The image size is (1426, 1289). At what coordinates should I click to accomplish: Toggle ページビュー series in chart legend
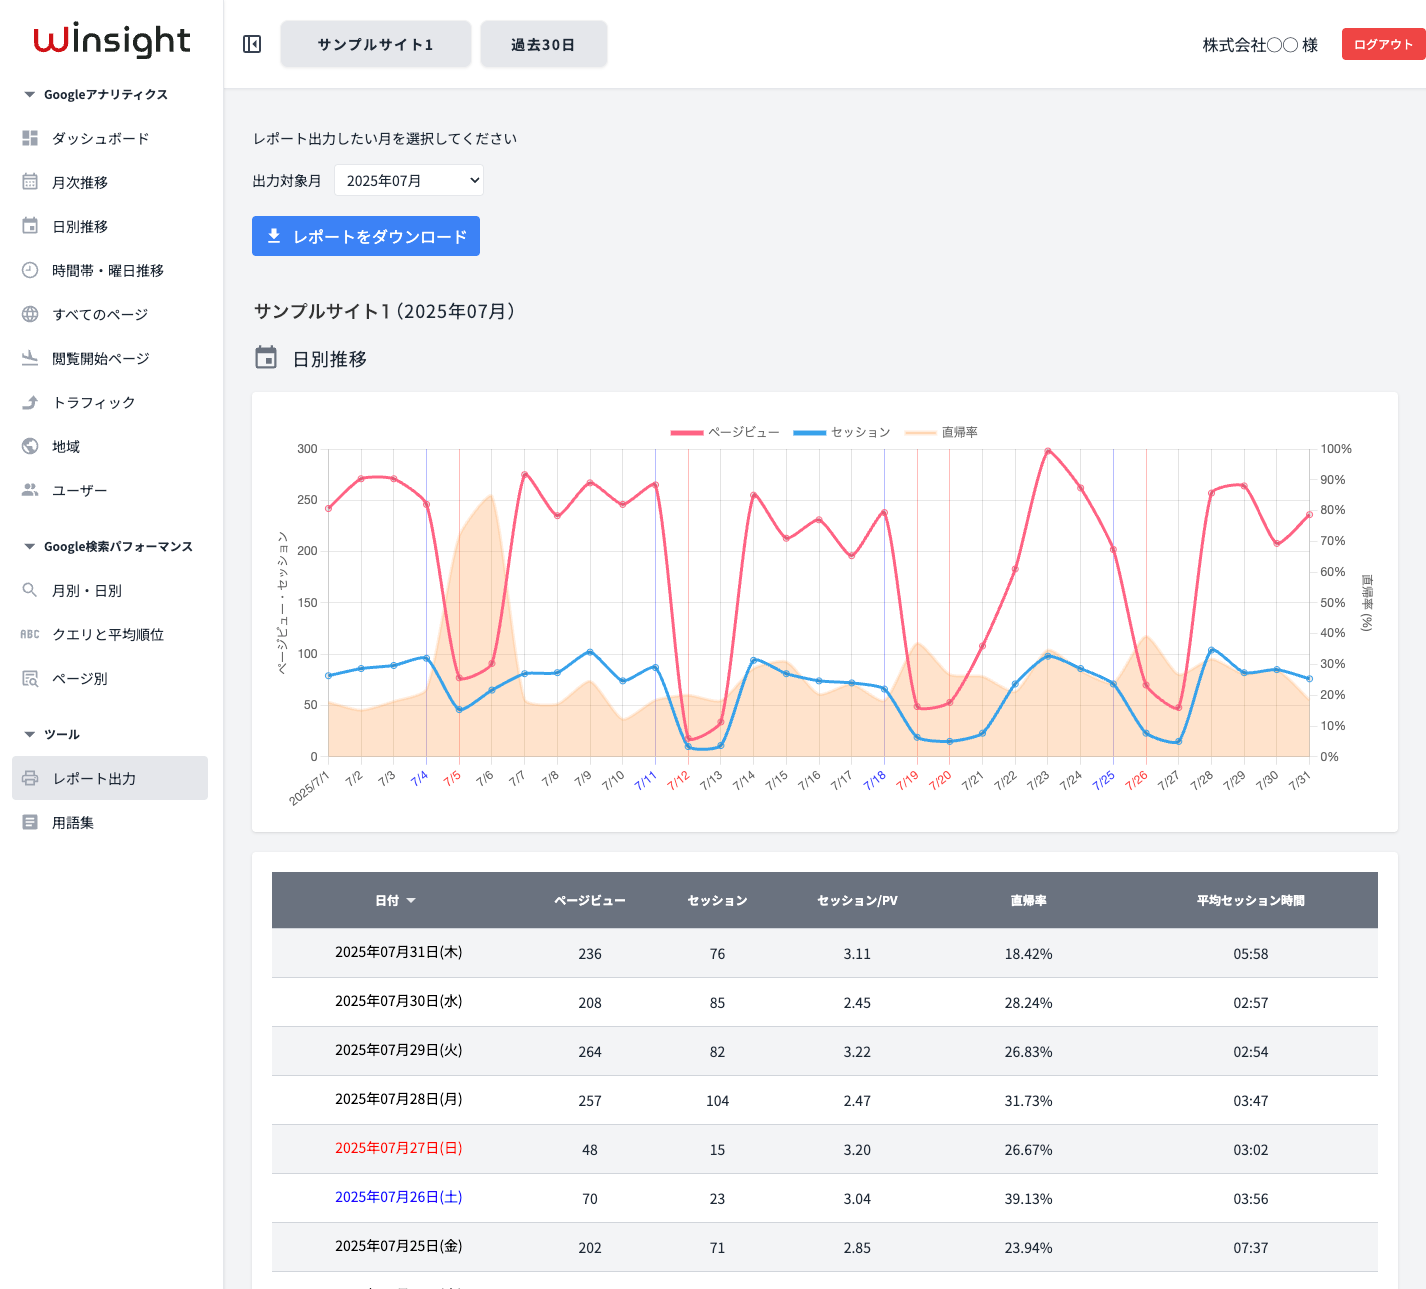tap(725, 432)
